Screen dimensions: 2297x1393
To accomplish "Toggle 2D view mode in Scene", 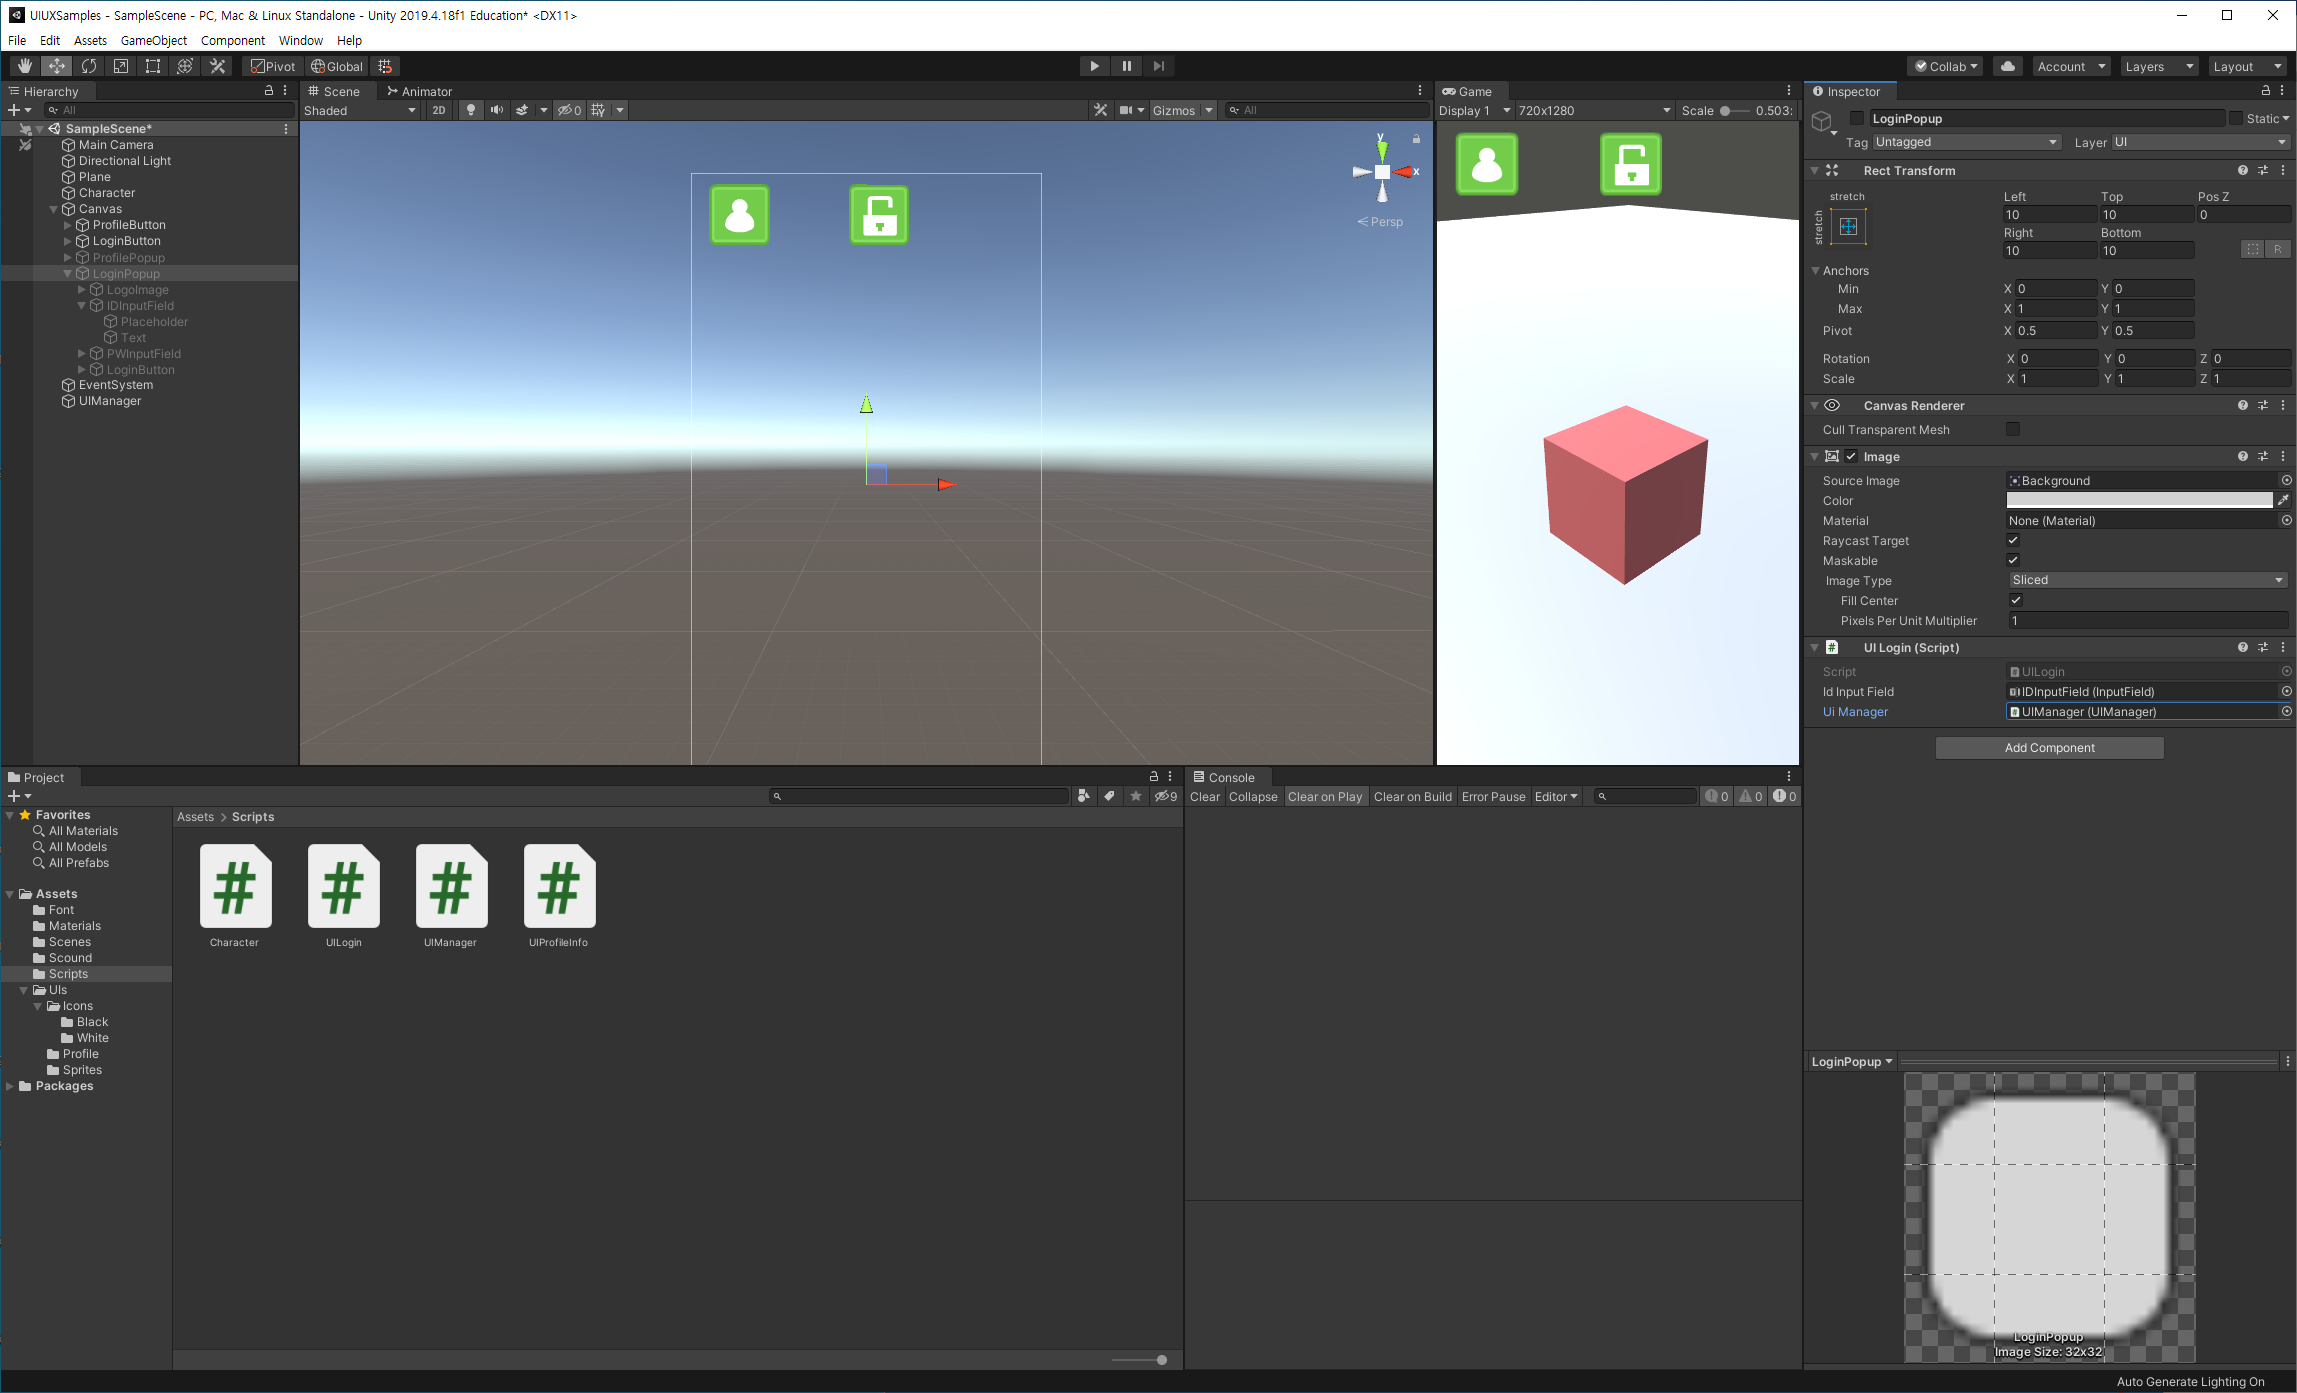I will click(438, 110).
